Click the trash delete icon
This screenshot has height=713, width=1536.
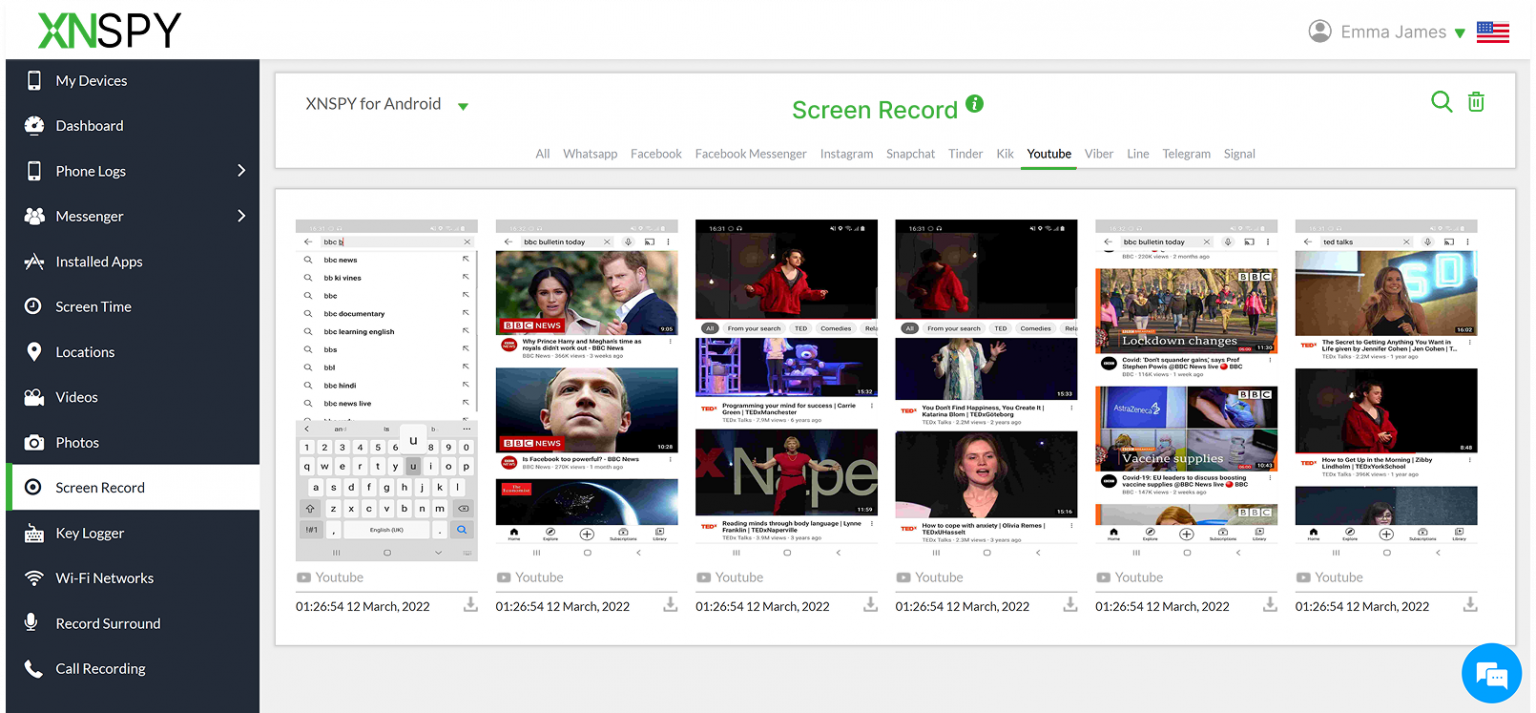[x=1476, y=101]
